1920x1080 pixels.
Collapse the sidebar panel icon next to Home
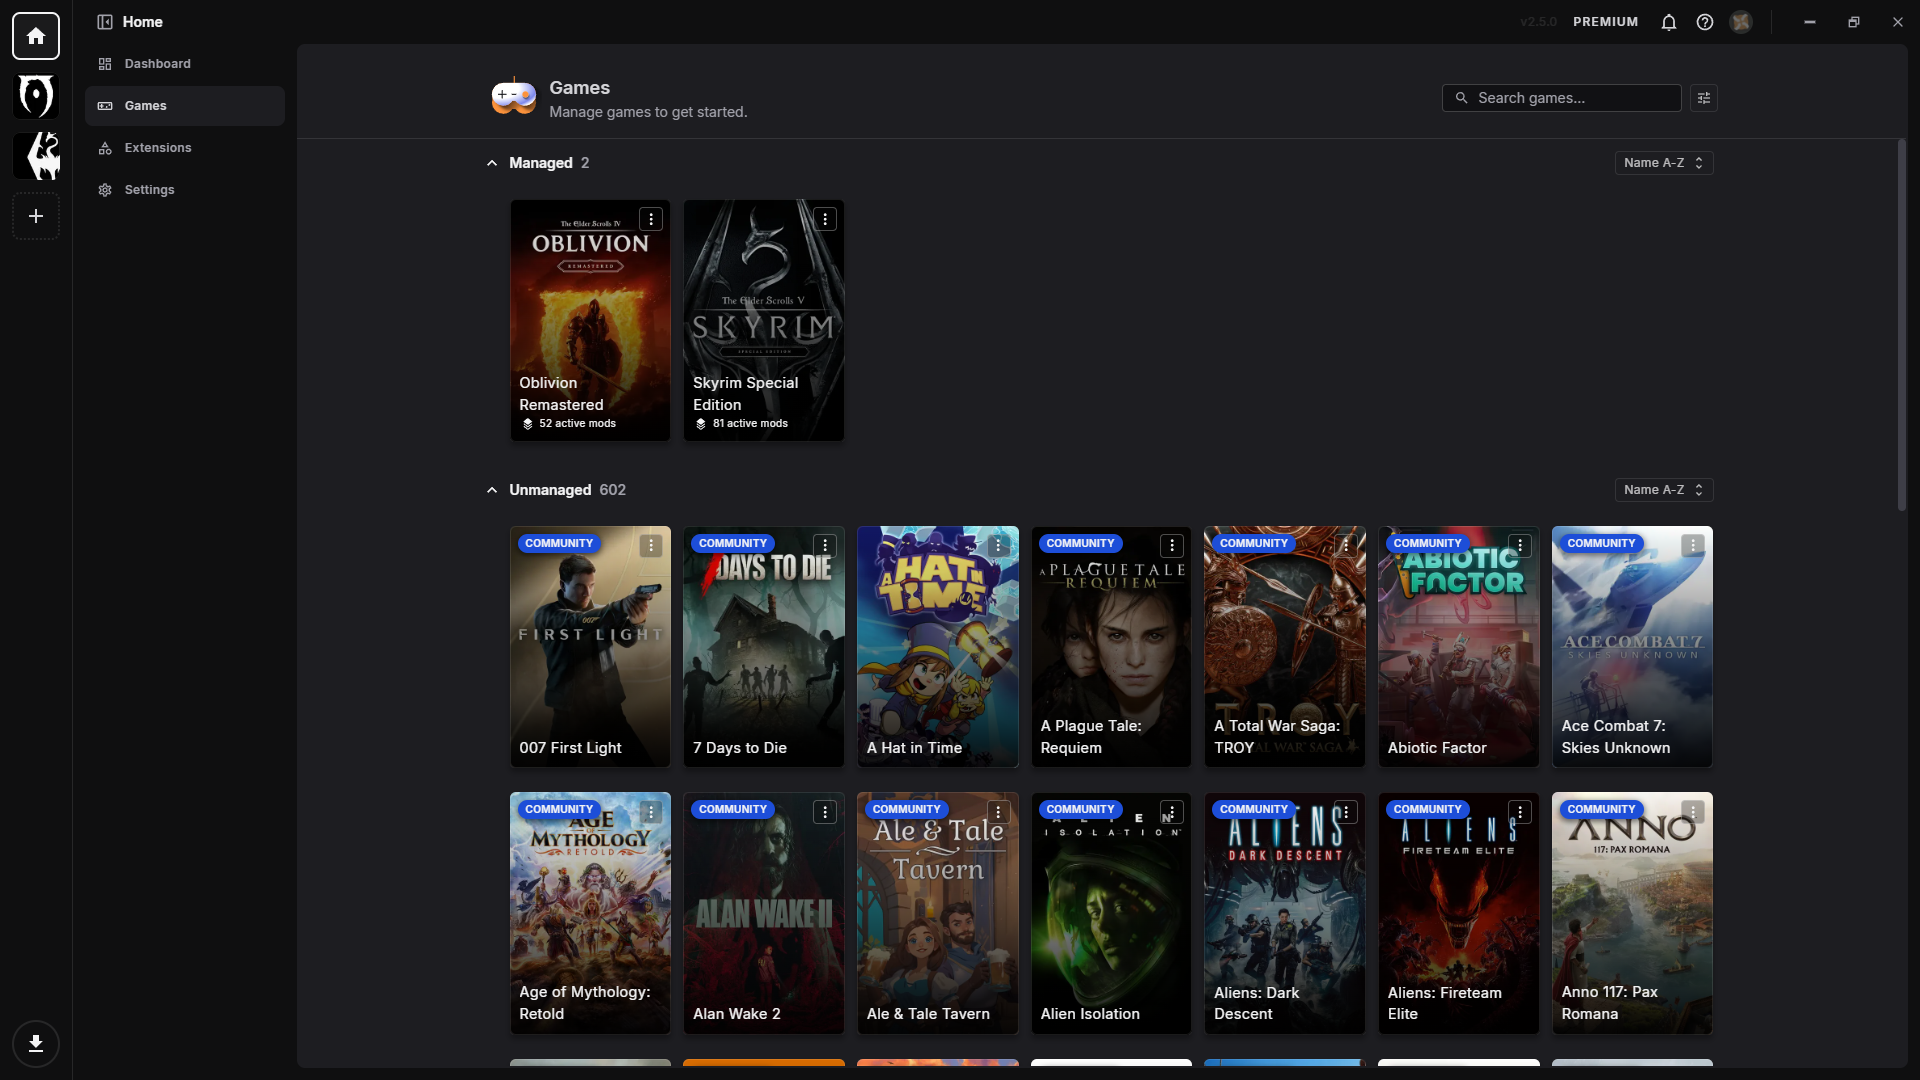point(105,22)
